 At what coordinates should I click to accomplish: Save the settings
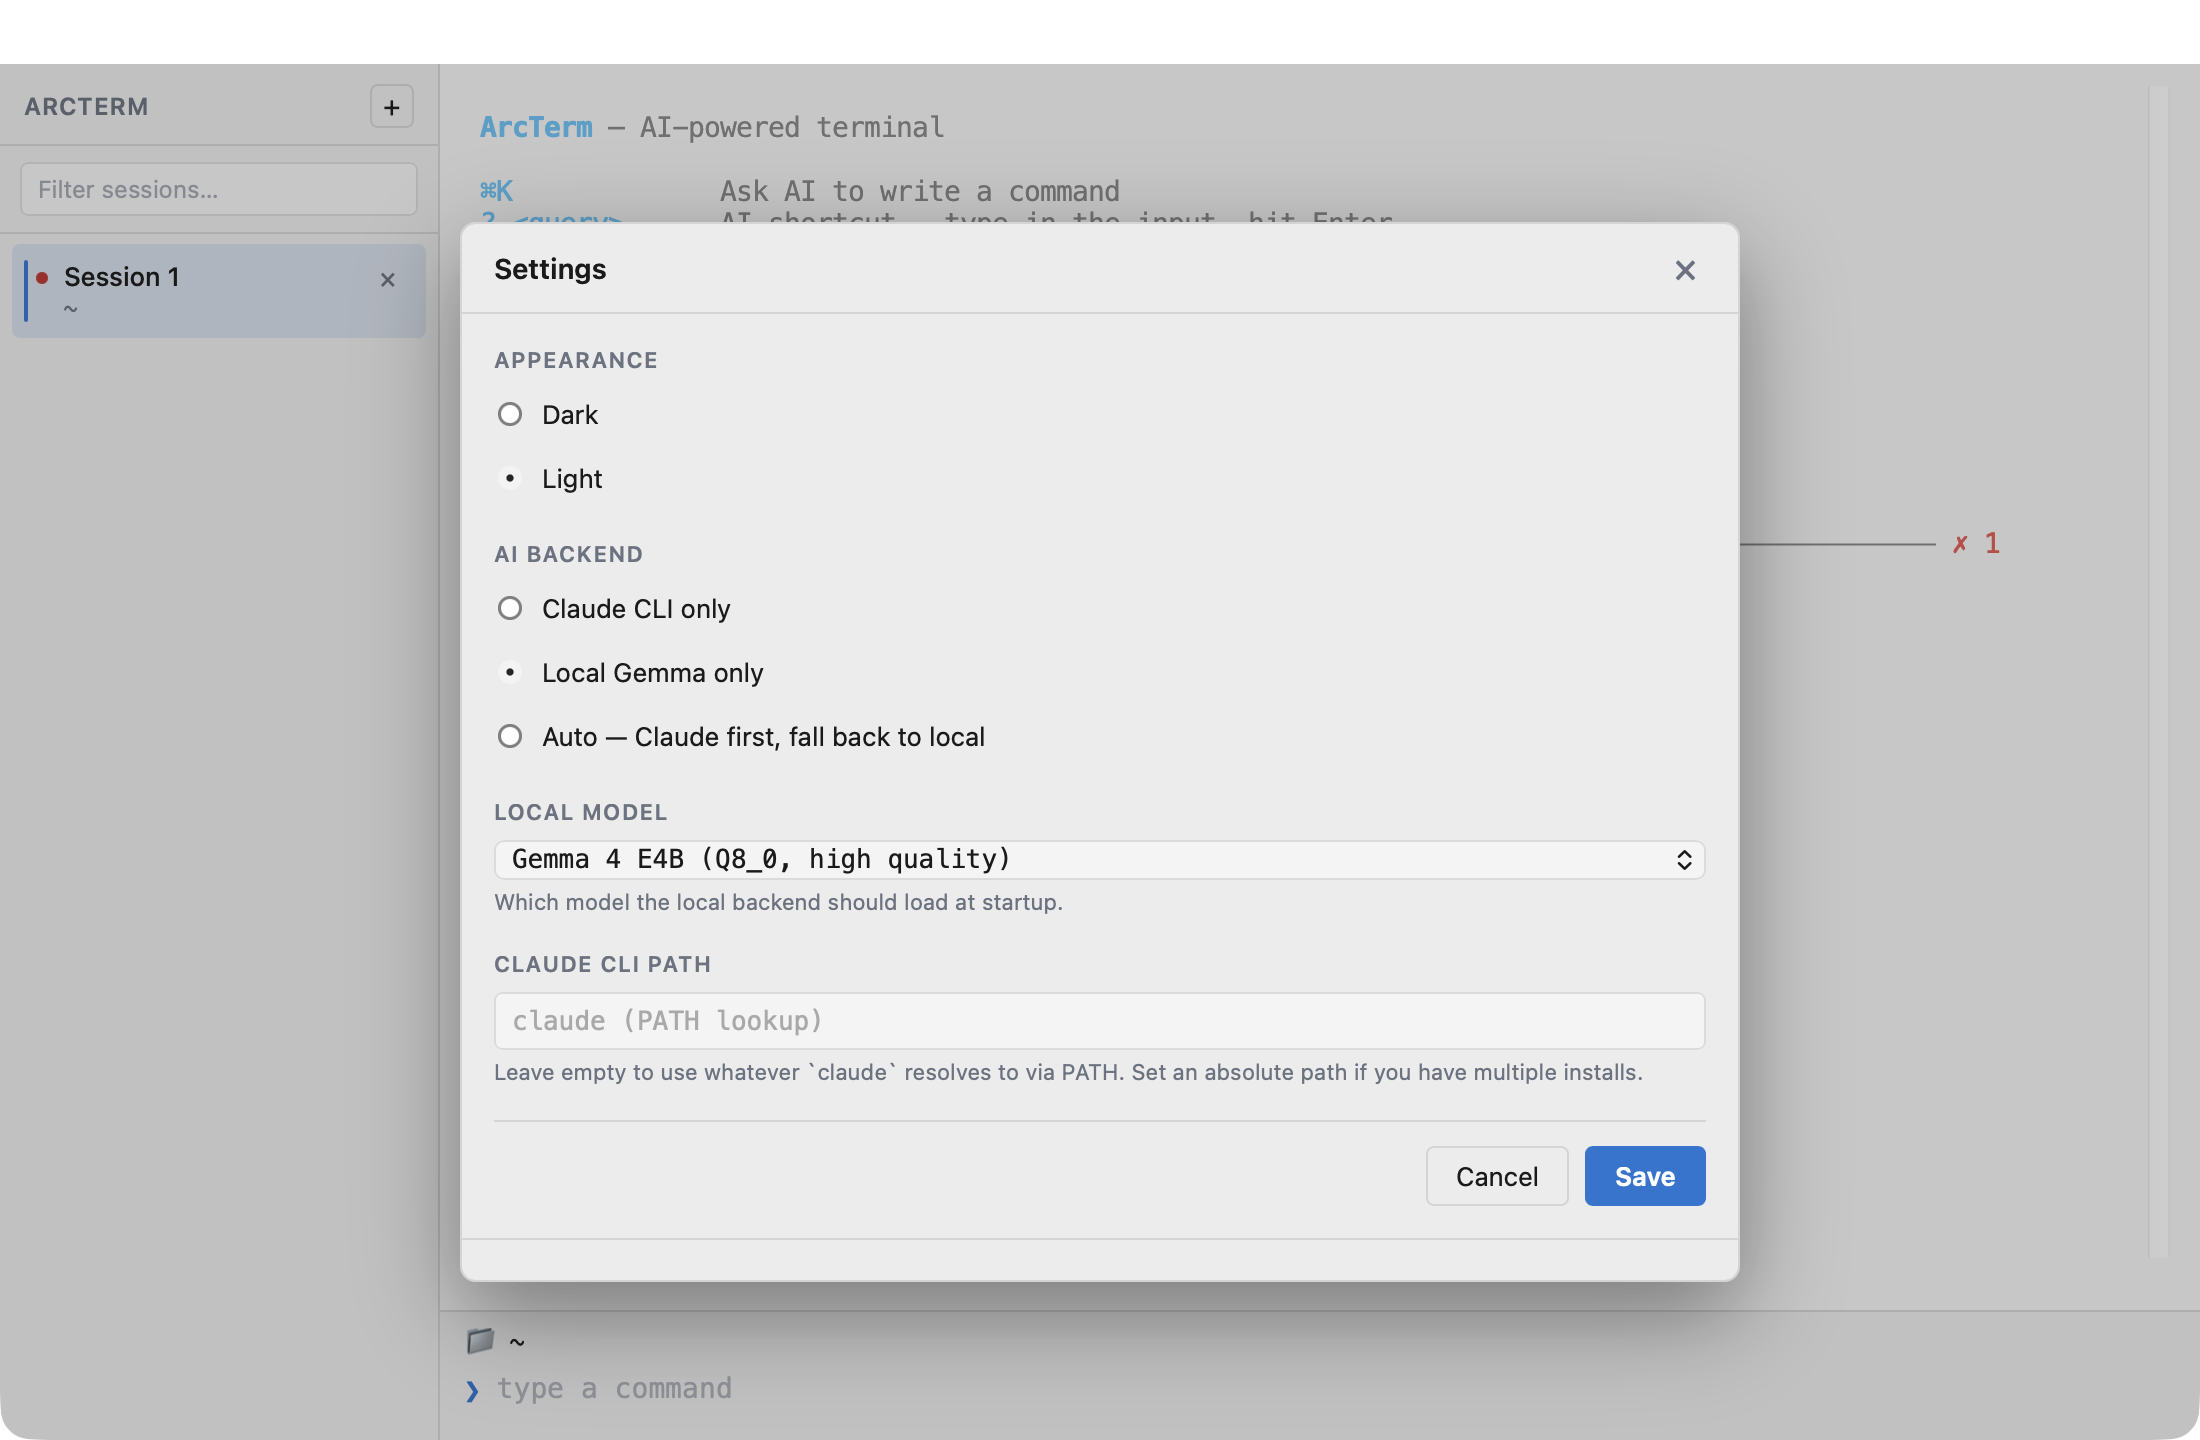pos(1644,1176)
